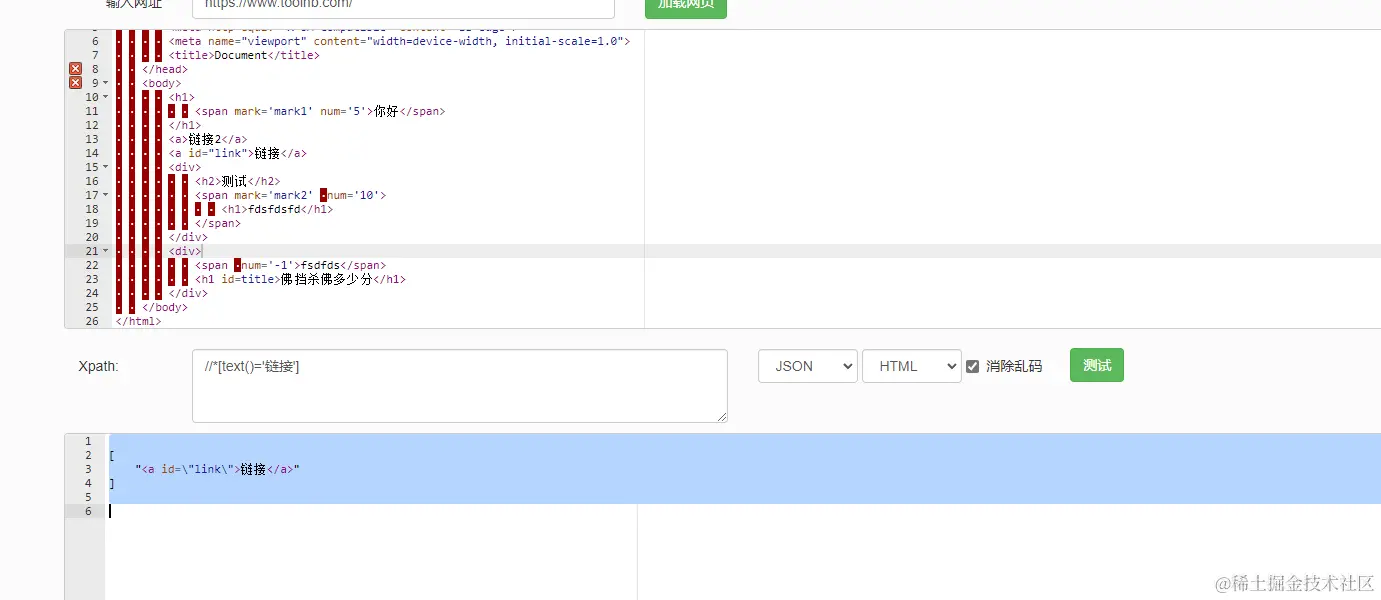Click into the Xpath expression textarea
Screen dimensions: 1381x600
pos(460,386)
